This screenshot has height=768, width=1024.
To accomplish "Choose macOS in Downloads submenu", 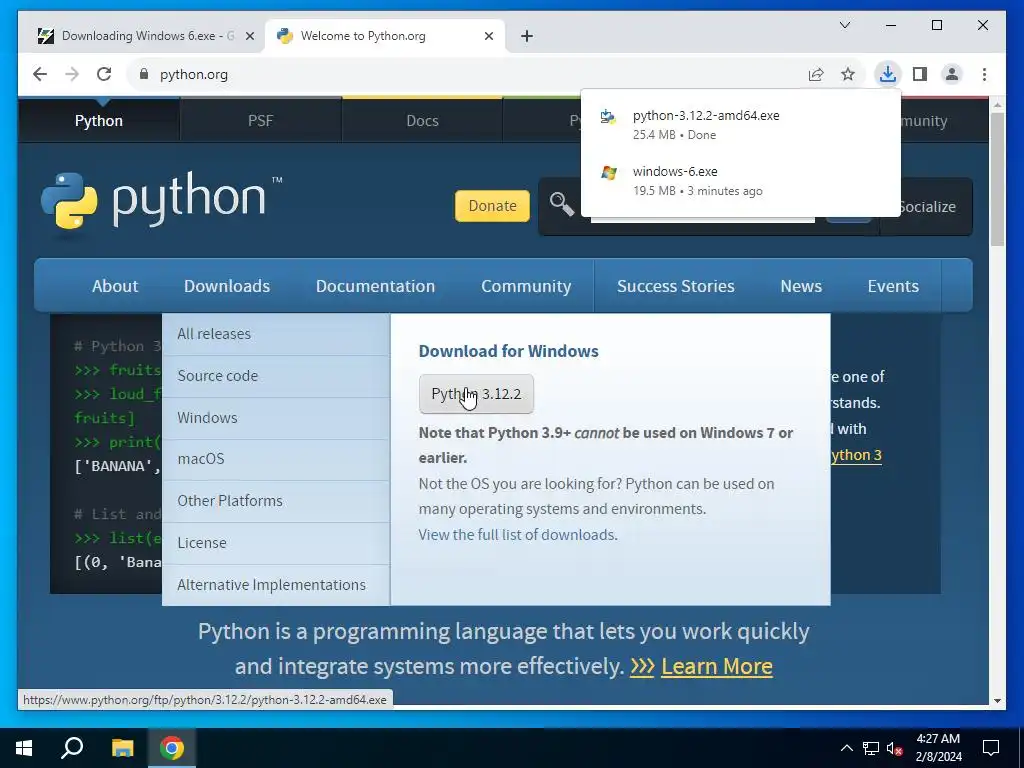I will point(276,459).
